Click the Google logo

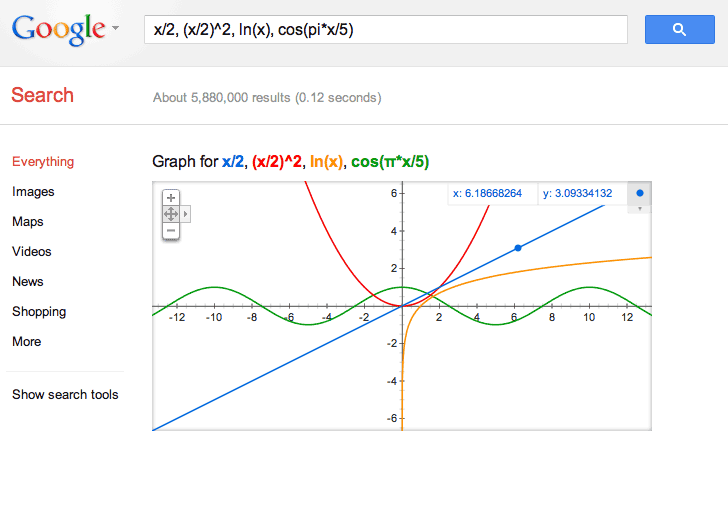58,30
